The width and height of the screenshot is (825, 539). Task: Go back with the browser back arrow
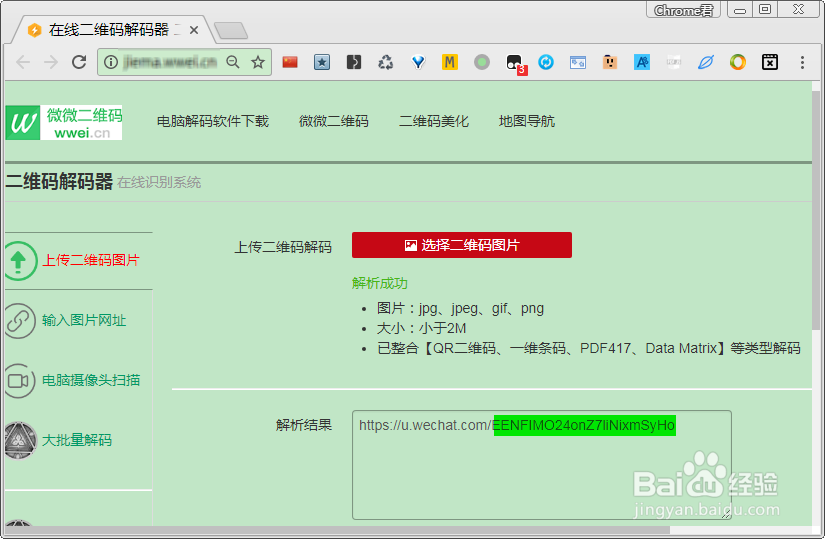[x=23, y=62]
